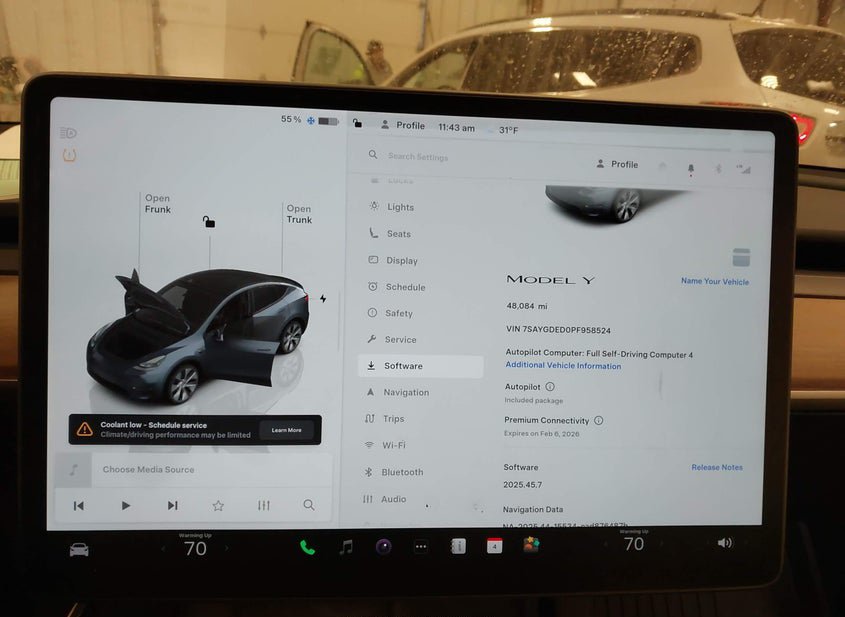This screenshot has width=845, height=617.
Task: Tap Choose Media Source
Action: coord(148,469)
